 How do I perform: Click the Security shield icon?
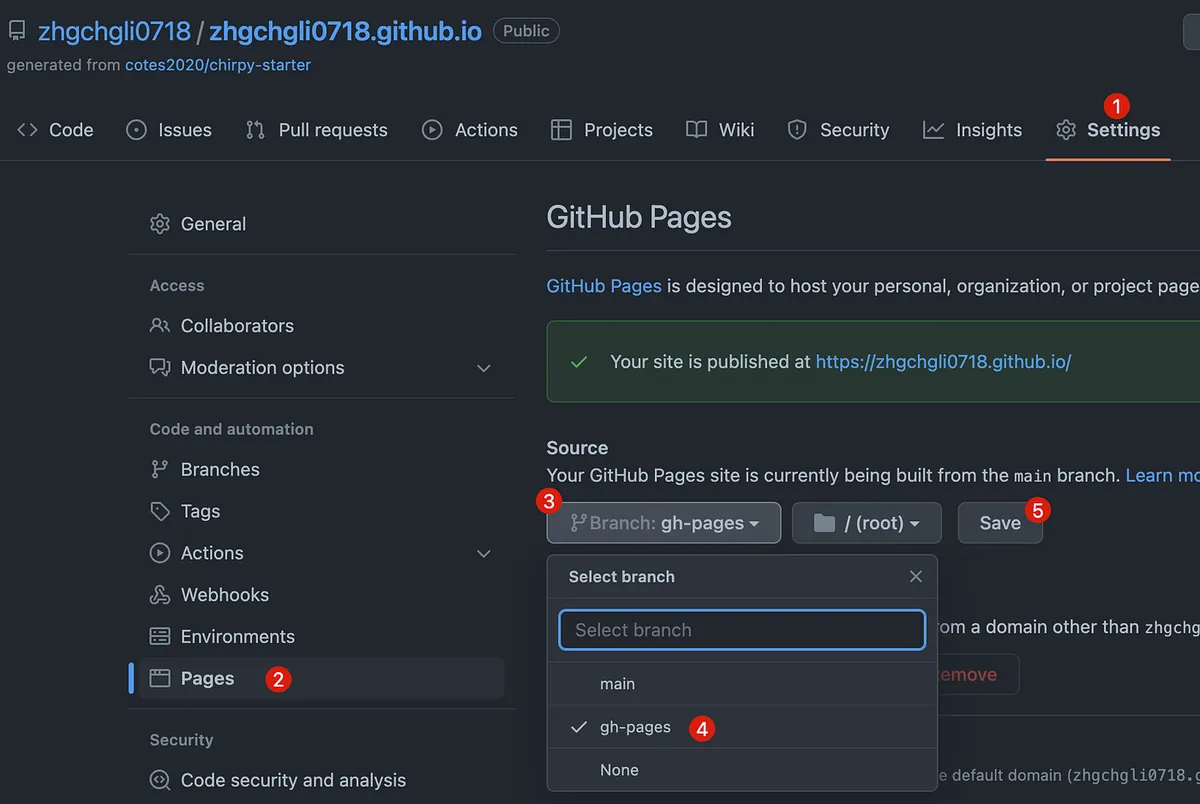[x=797, y=130]
